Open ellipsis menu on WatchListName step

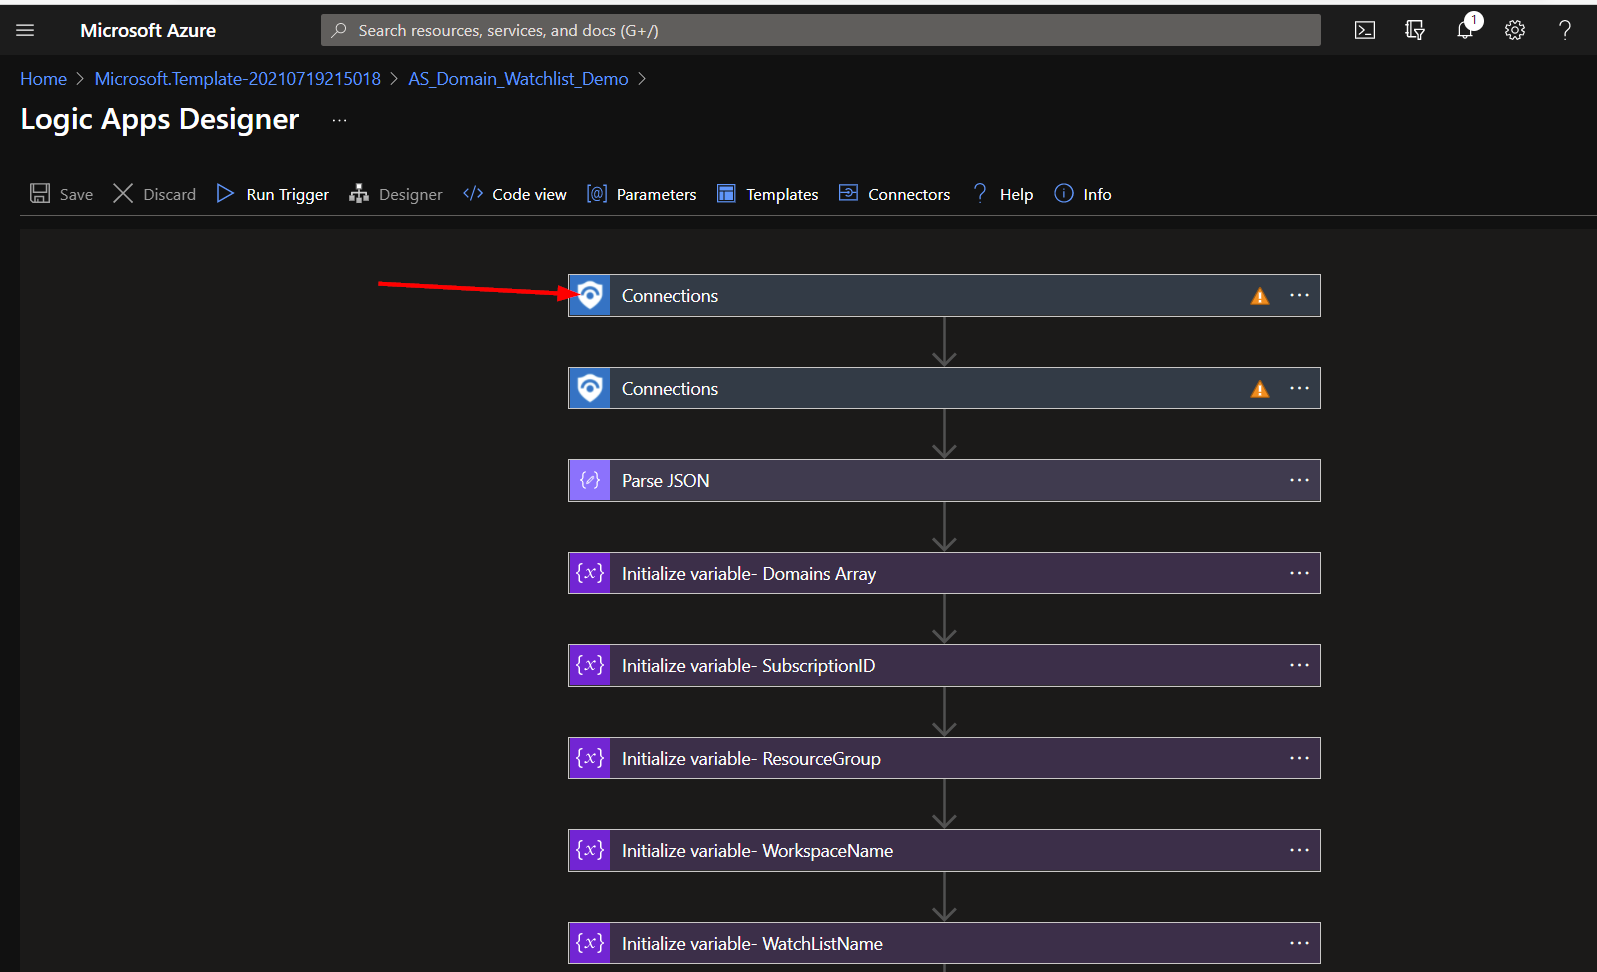point(1299,943)
